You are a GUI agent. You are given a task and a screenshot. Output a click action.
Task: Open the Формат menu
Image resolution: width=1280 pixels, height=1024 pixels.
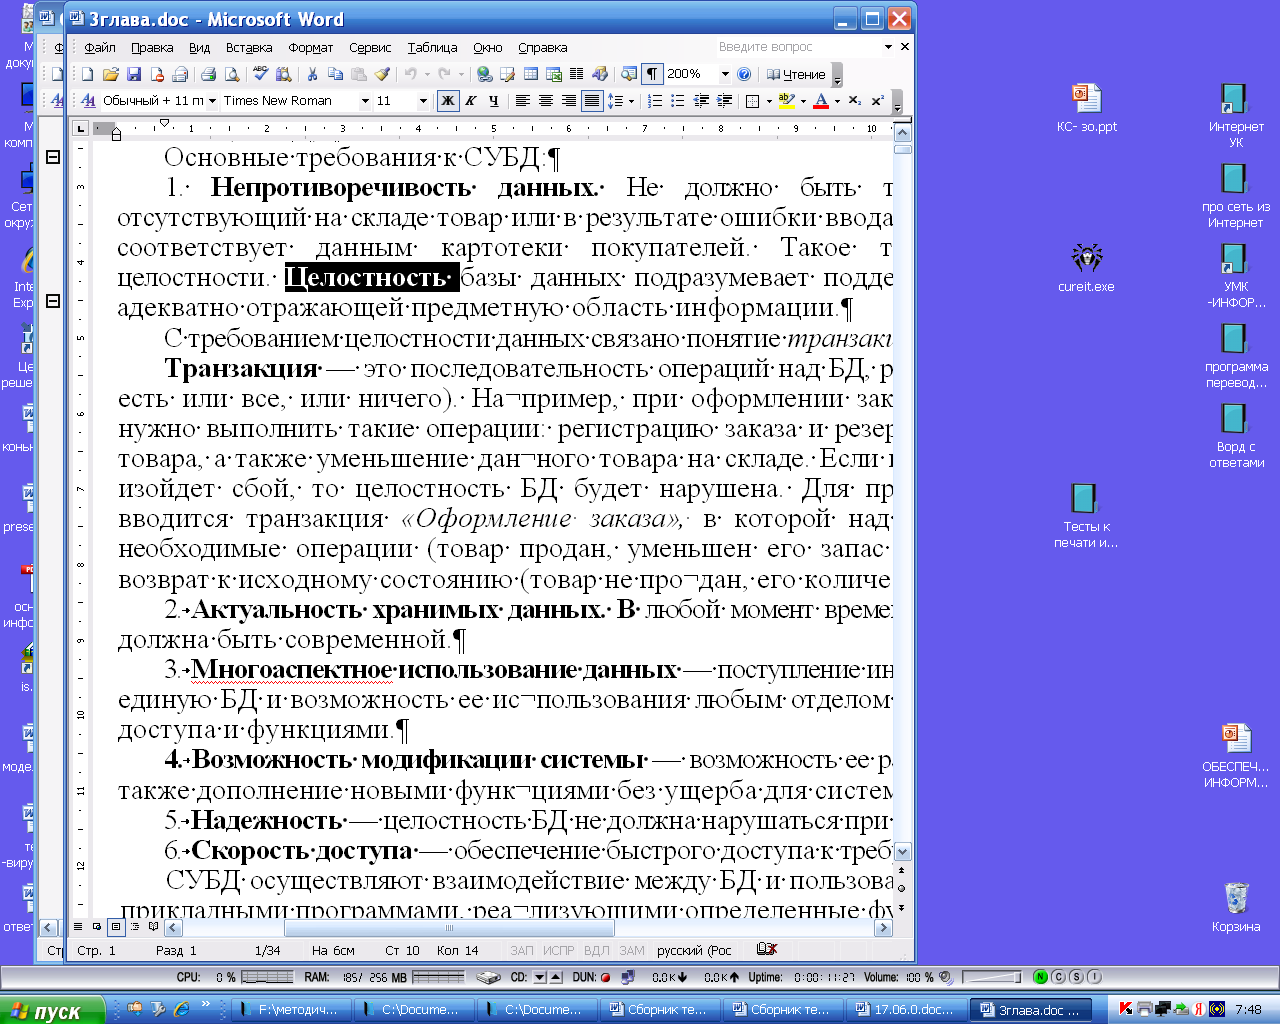coord(311,47)
